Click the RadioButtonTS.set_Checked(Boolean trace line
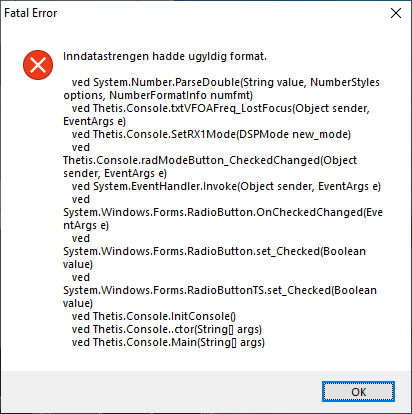 220,290
